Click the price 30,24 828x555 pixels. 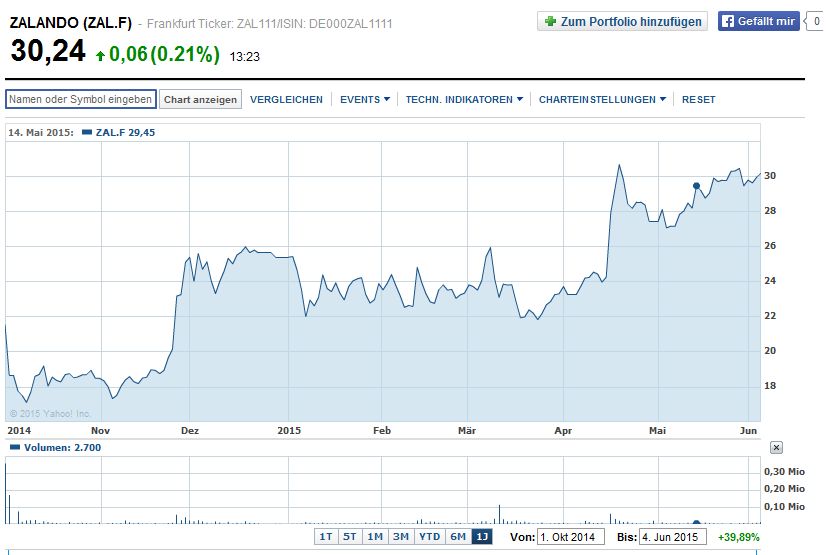click(x=48, y=51)
